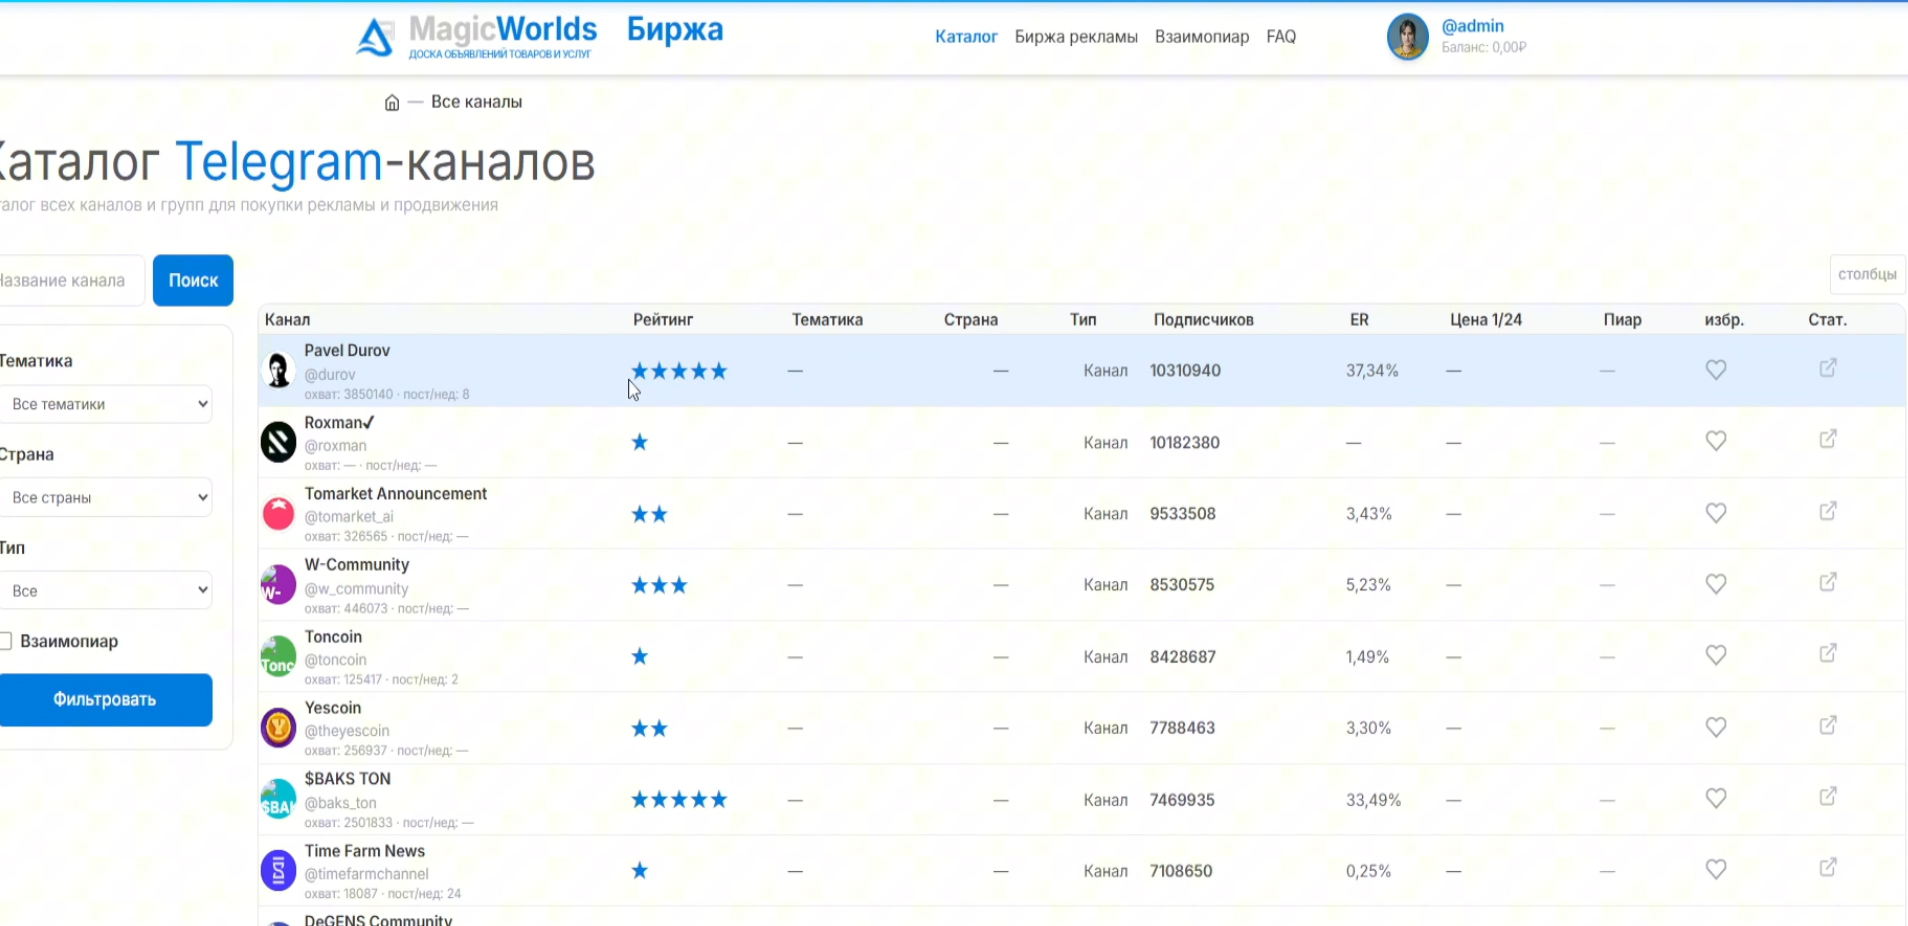Screen dimensions: 1908x926
Task: Open statistics link for Pavel Durov
Action: coord(1828,368)
